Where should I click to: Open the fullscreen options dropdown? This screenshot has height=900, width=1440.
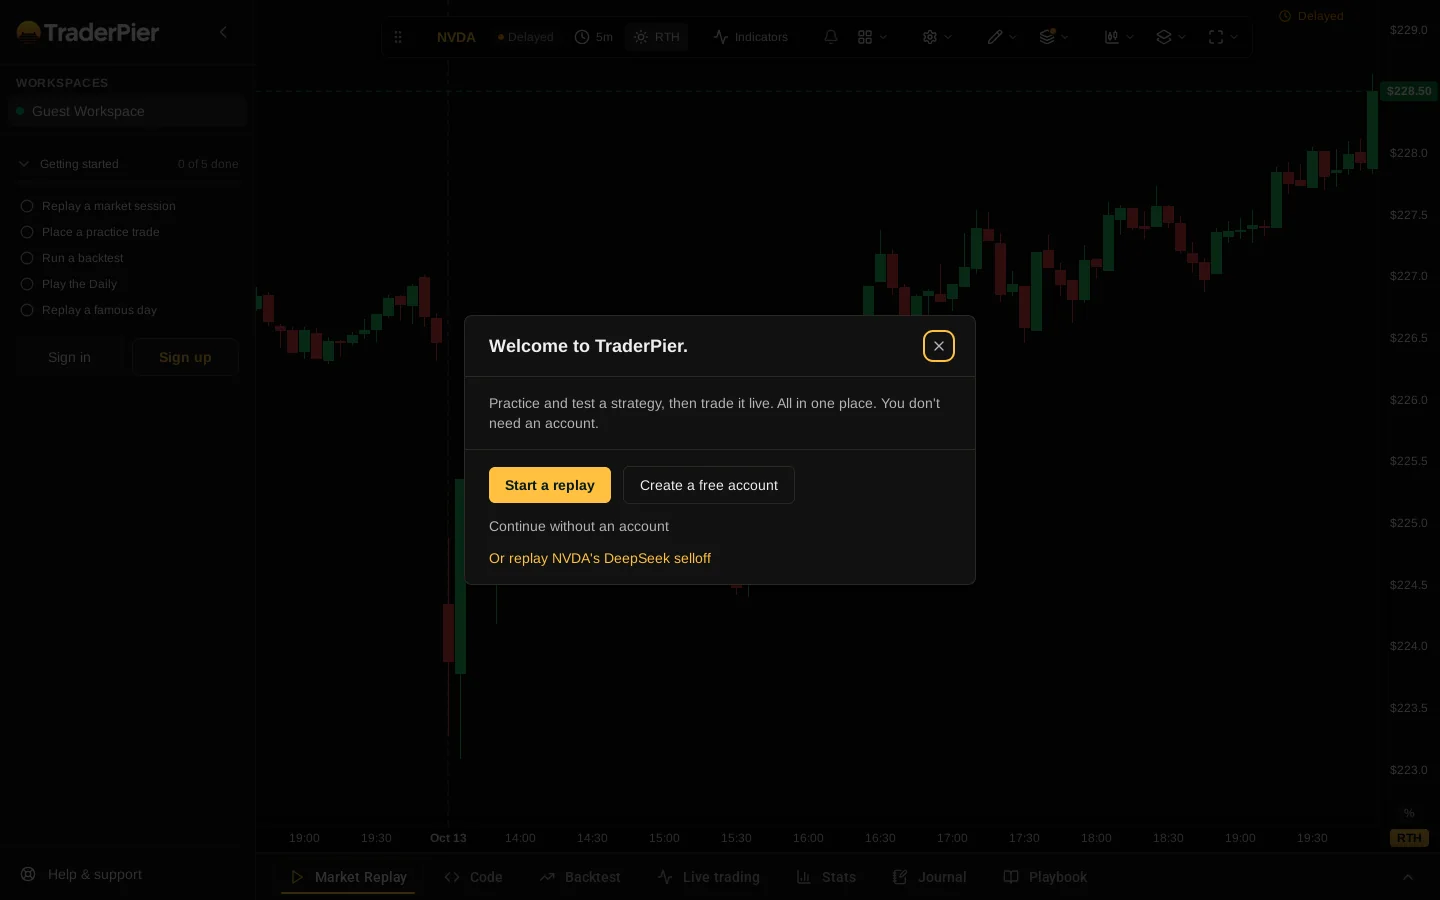click(x=1224, y=37)
